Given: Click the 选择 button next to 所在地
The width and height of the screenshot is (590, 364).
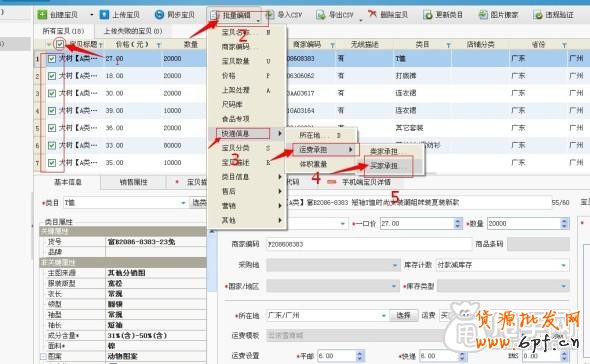Looking at the screenshot, I should [x=403, y=315].
